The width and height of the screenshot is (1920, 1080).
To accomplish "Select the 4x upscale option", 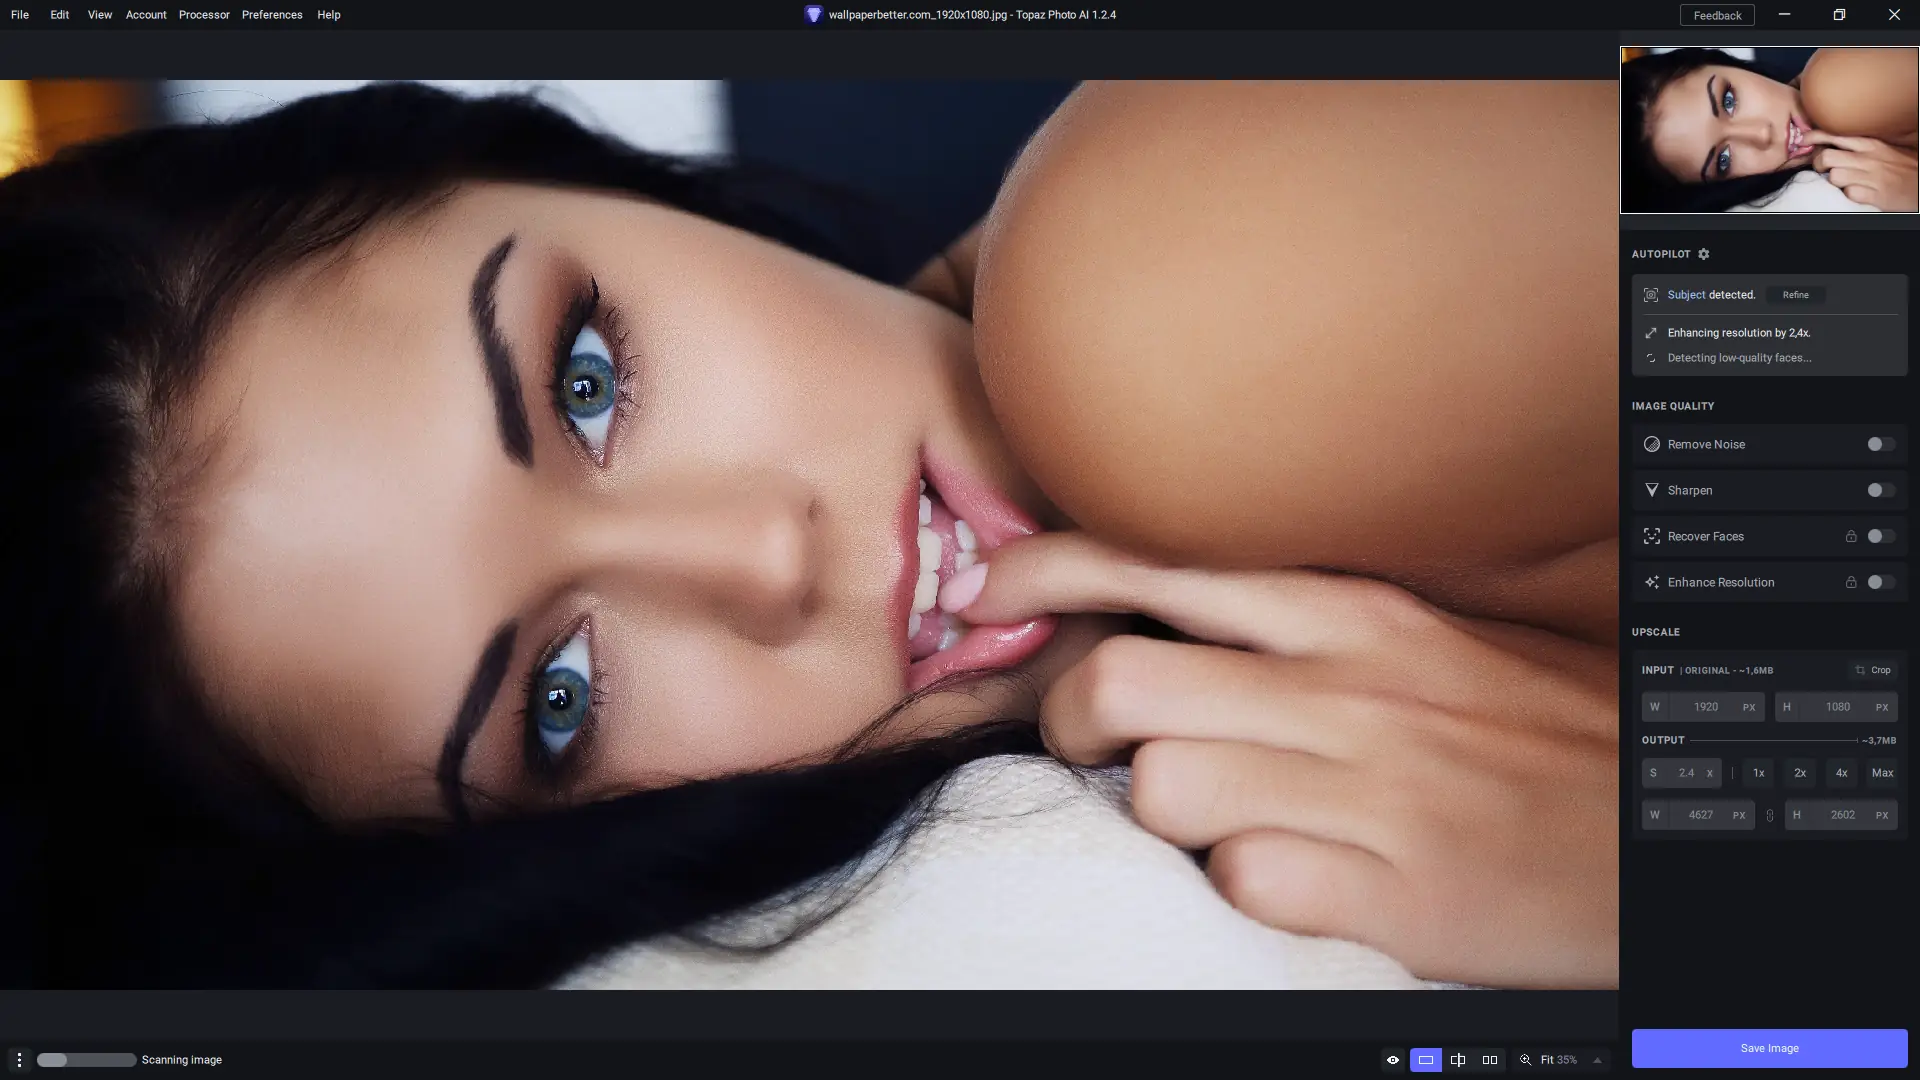I will (1841, 773).
